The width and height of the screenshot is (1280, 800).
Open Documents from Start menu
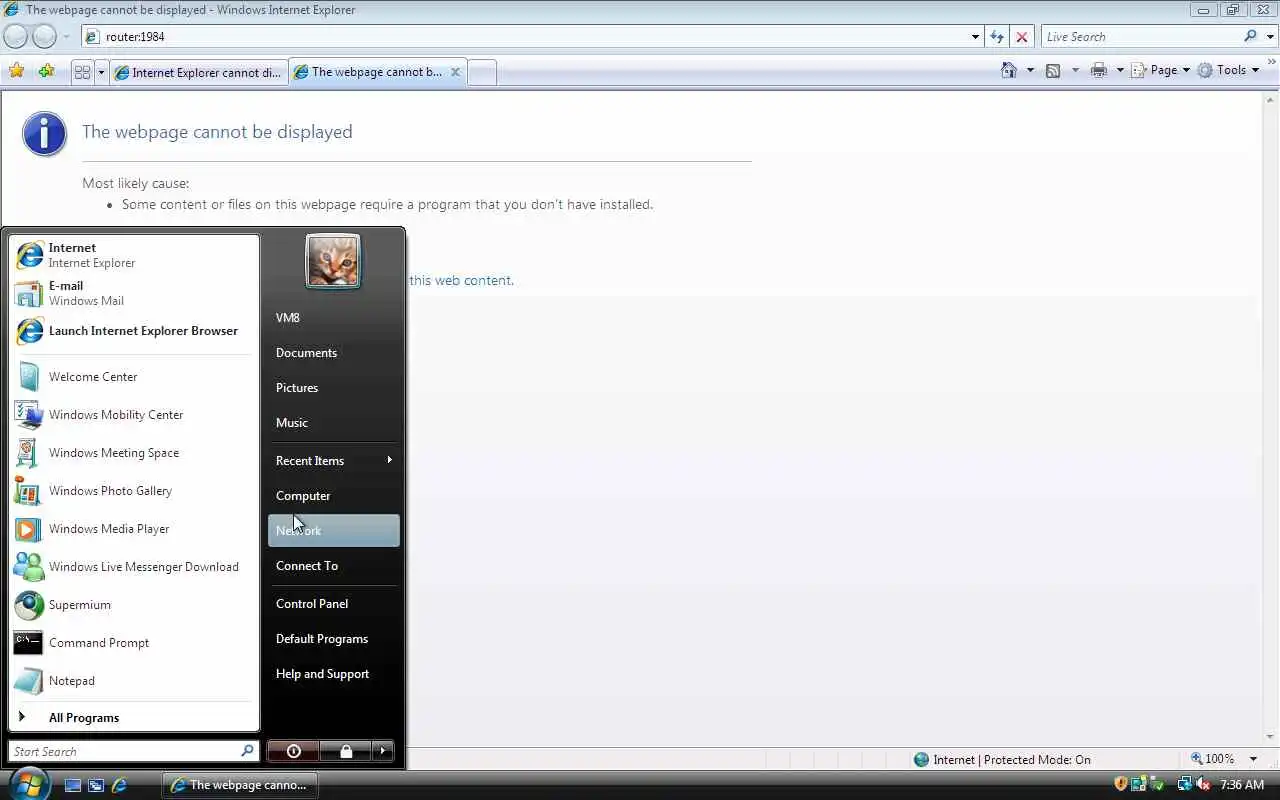333,353
